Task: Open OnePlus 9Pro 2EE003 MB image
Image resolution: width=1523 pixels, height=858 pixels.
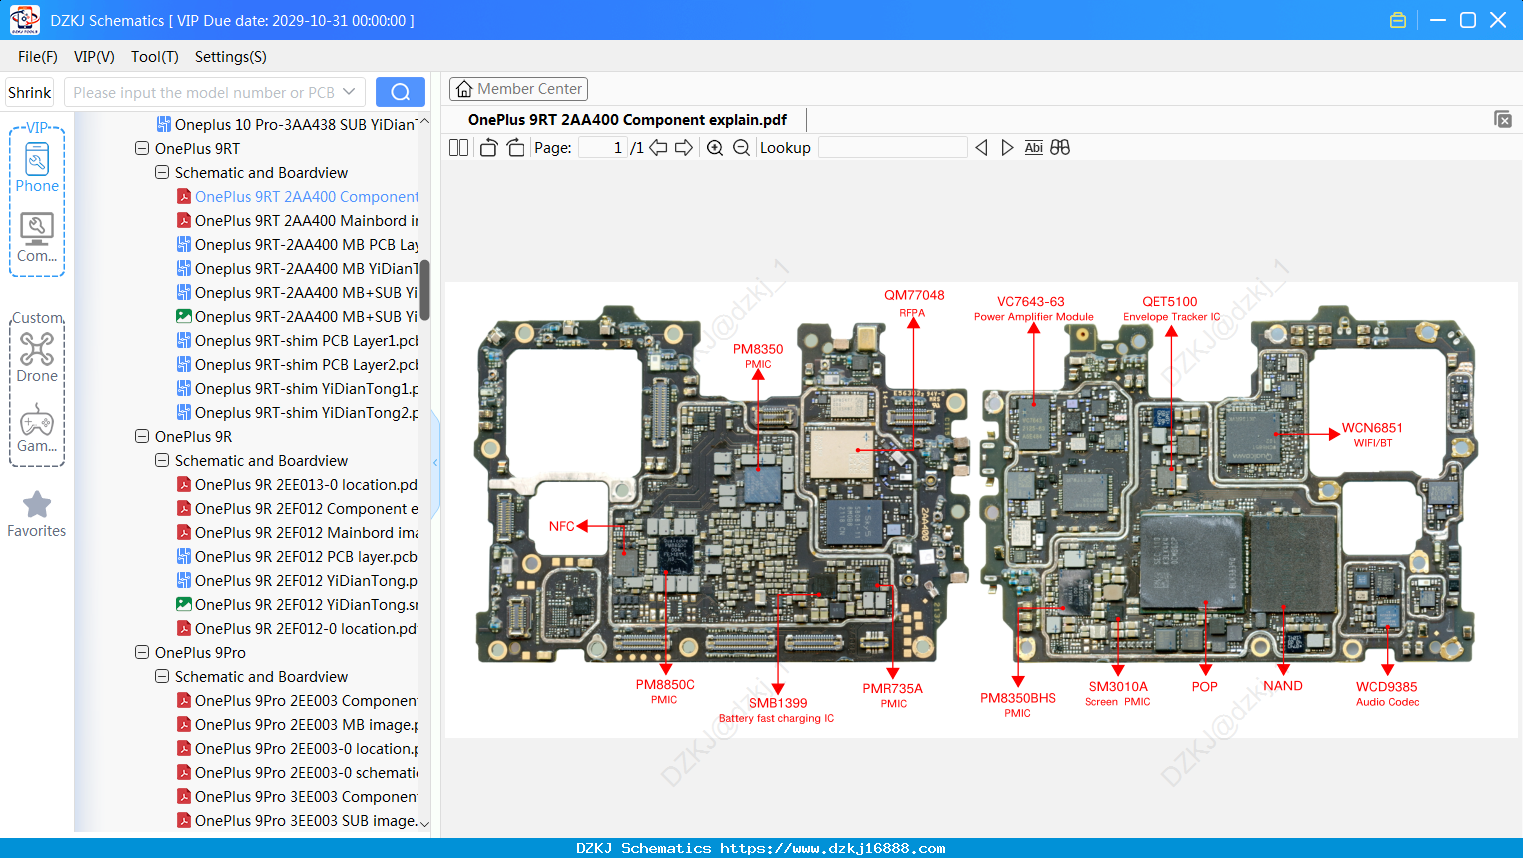Action: click(298, 724)
